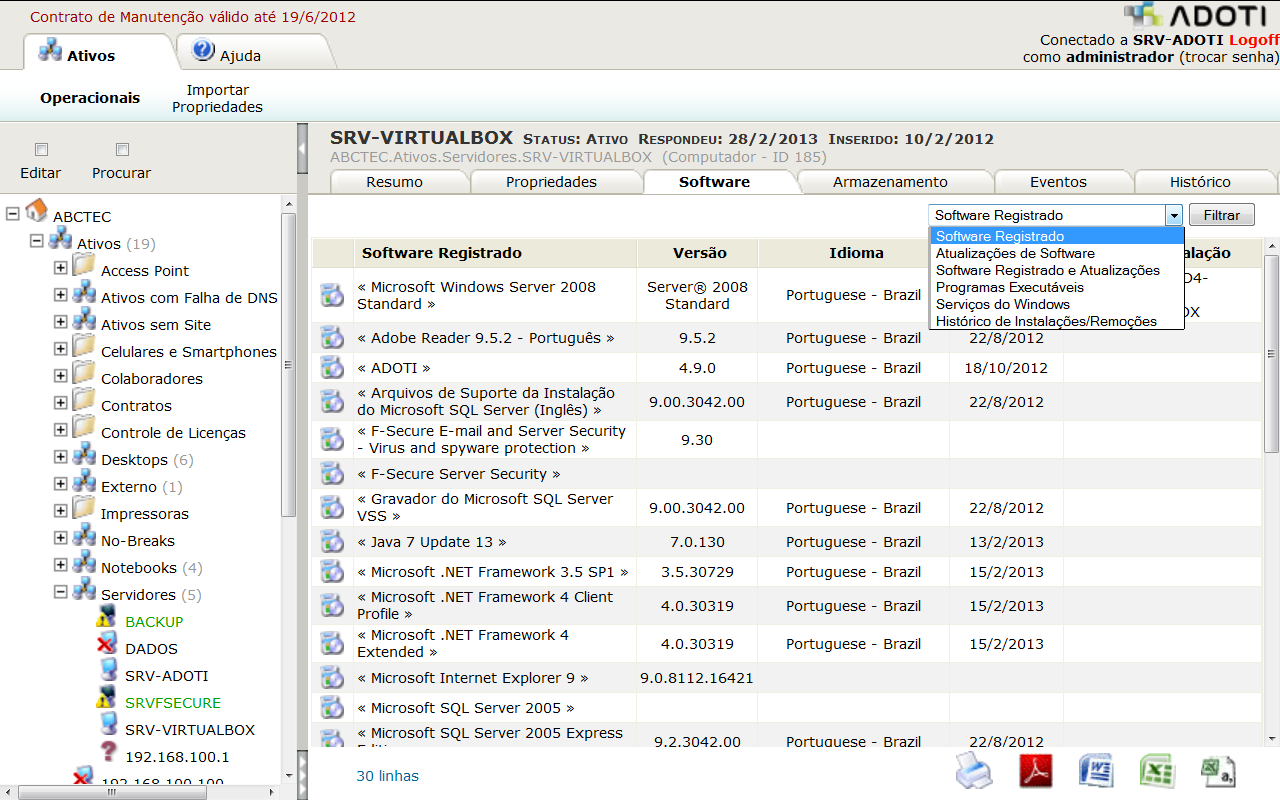
Task: Click the trocar senha link
Action: (x=1229, y=57)
